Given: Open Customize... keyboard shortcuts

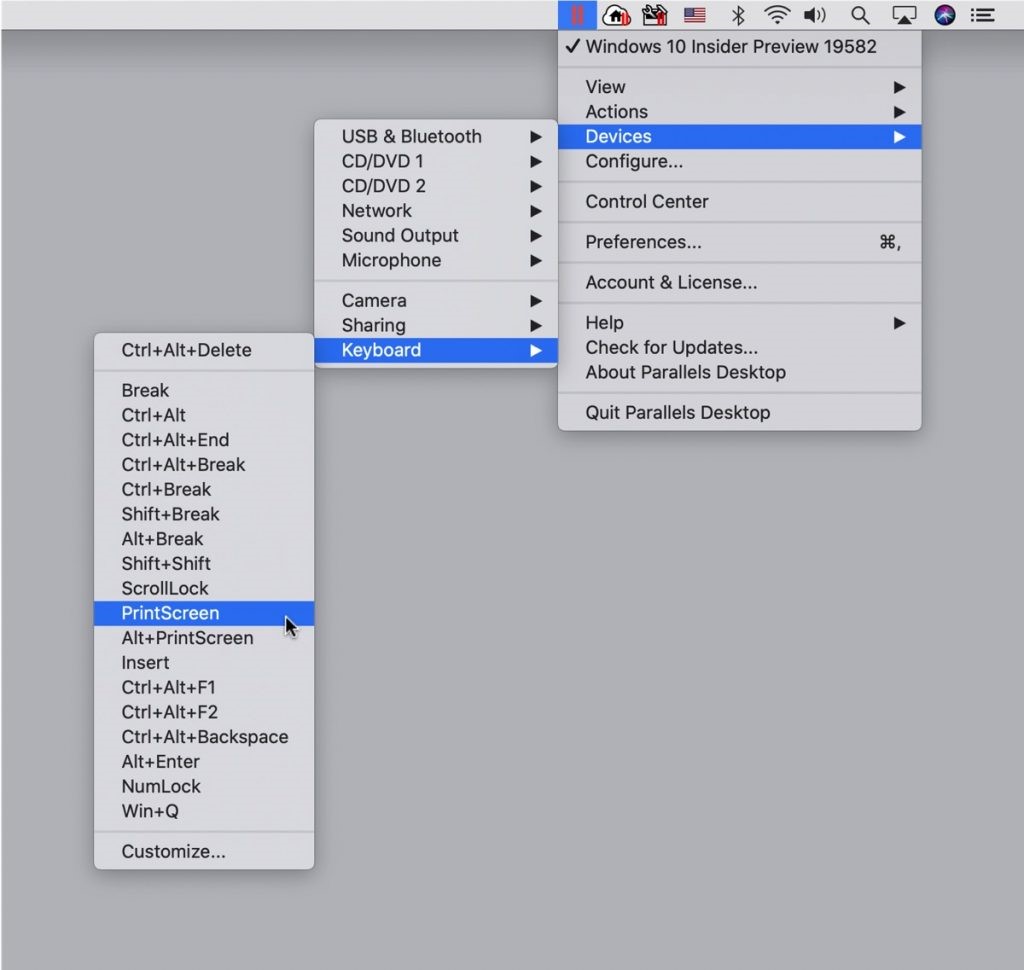Looking at the screenshot, I should click(174, 851).
